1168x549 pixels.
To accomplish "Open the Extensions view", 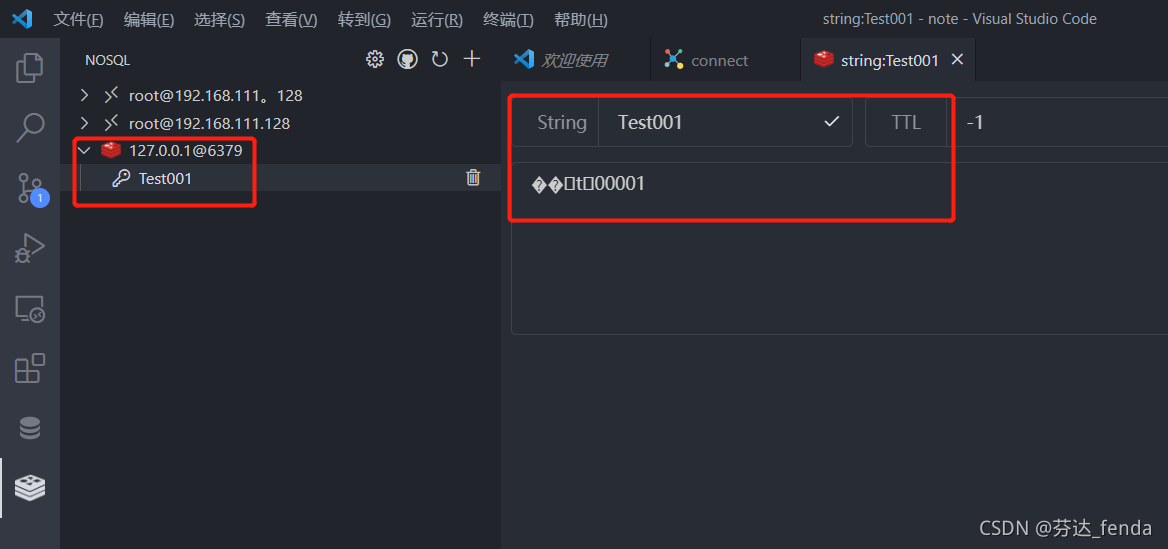I will click(30, 368).
